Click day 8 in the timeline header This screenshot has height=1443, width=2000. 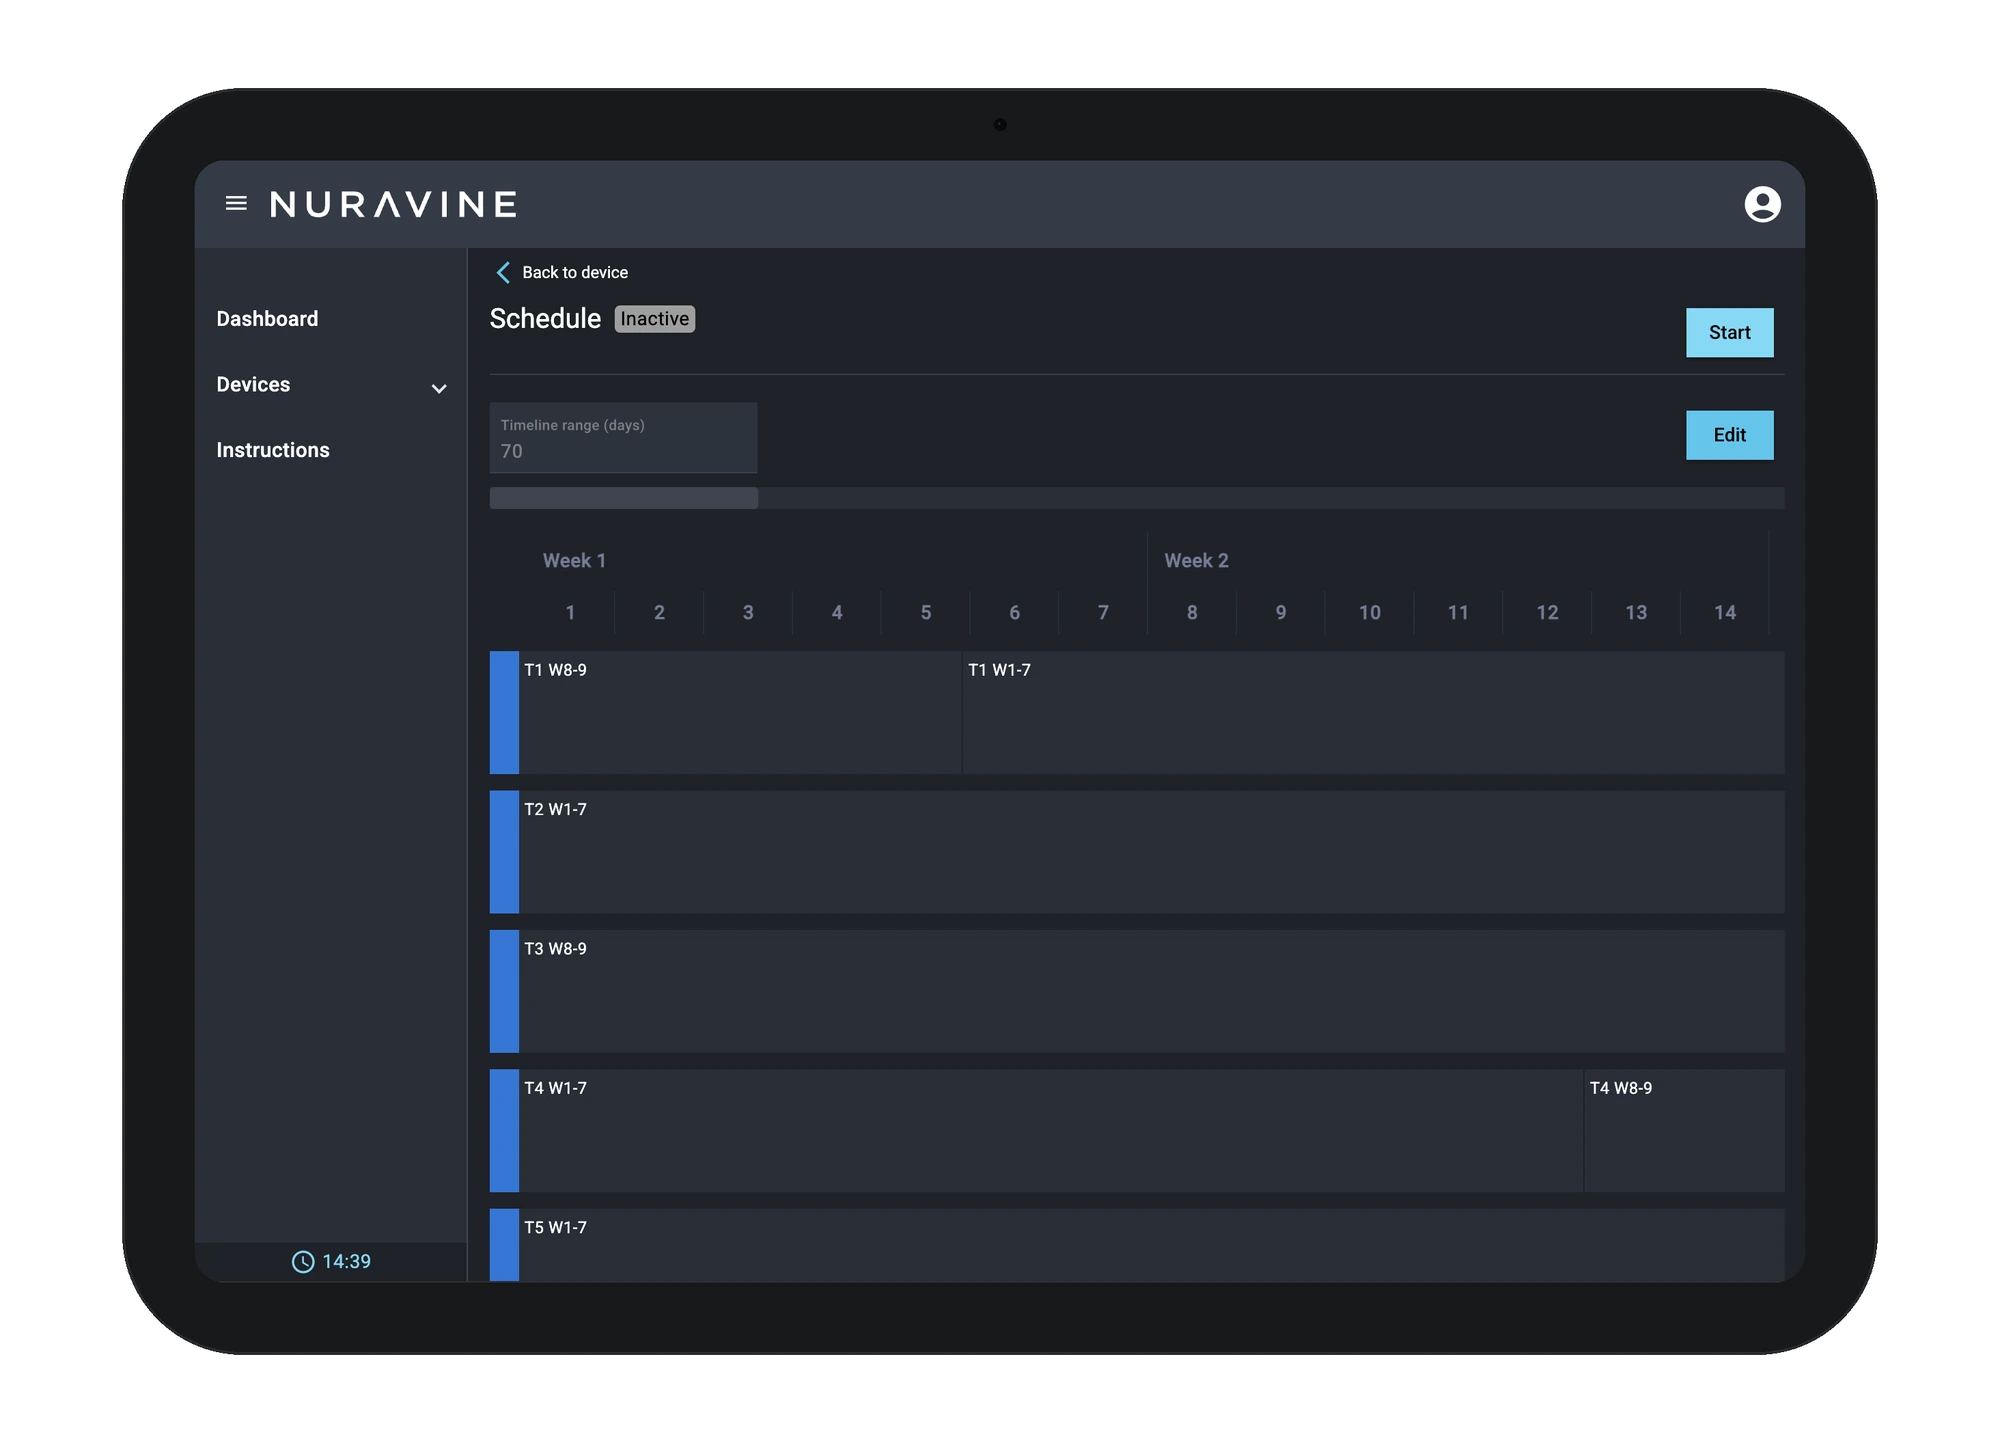click(x=1192, y=613)
